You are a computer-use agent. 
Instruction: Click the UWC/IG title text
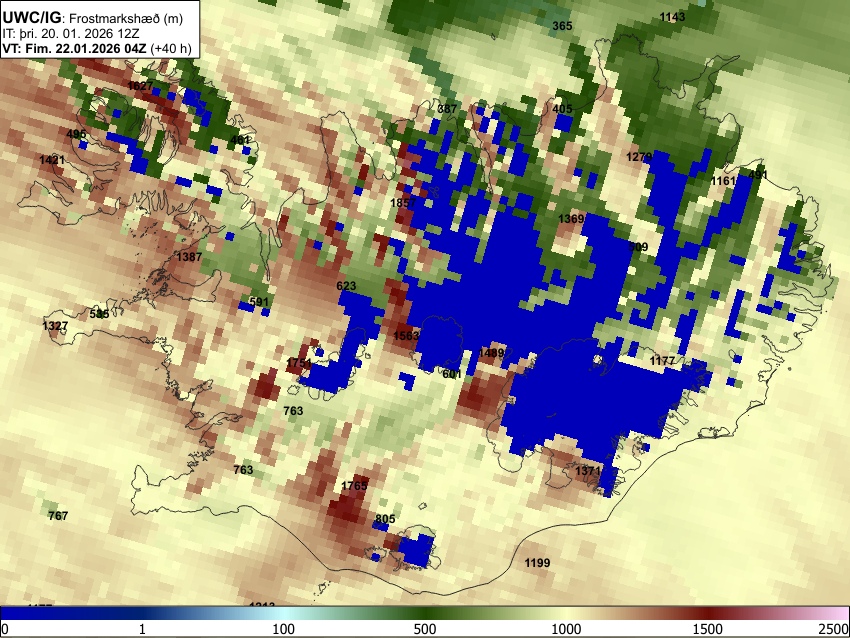click(32, 18)
